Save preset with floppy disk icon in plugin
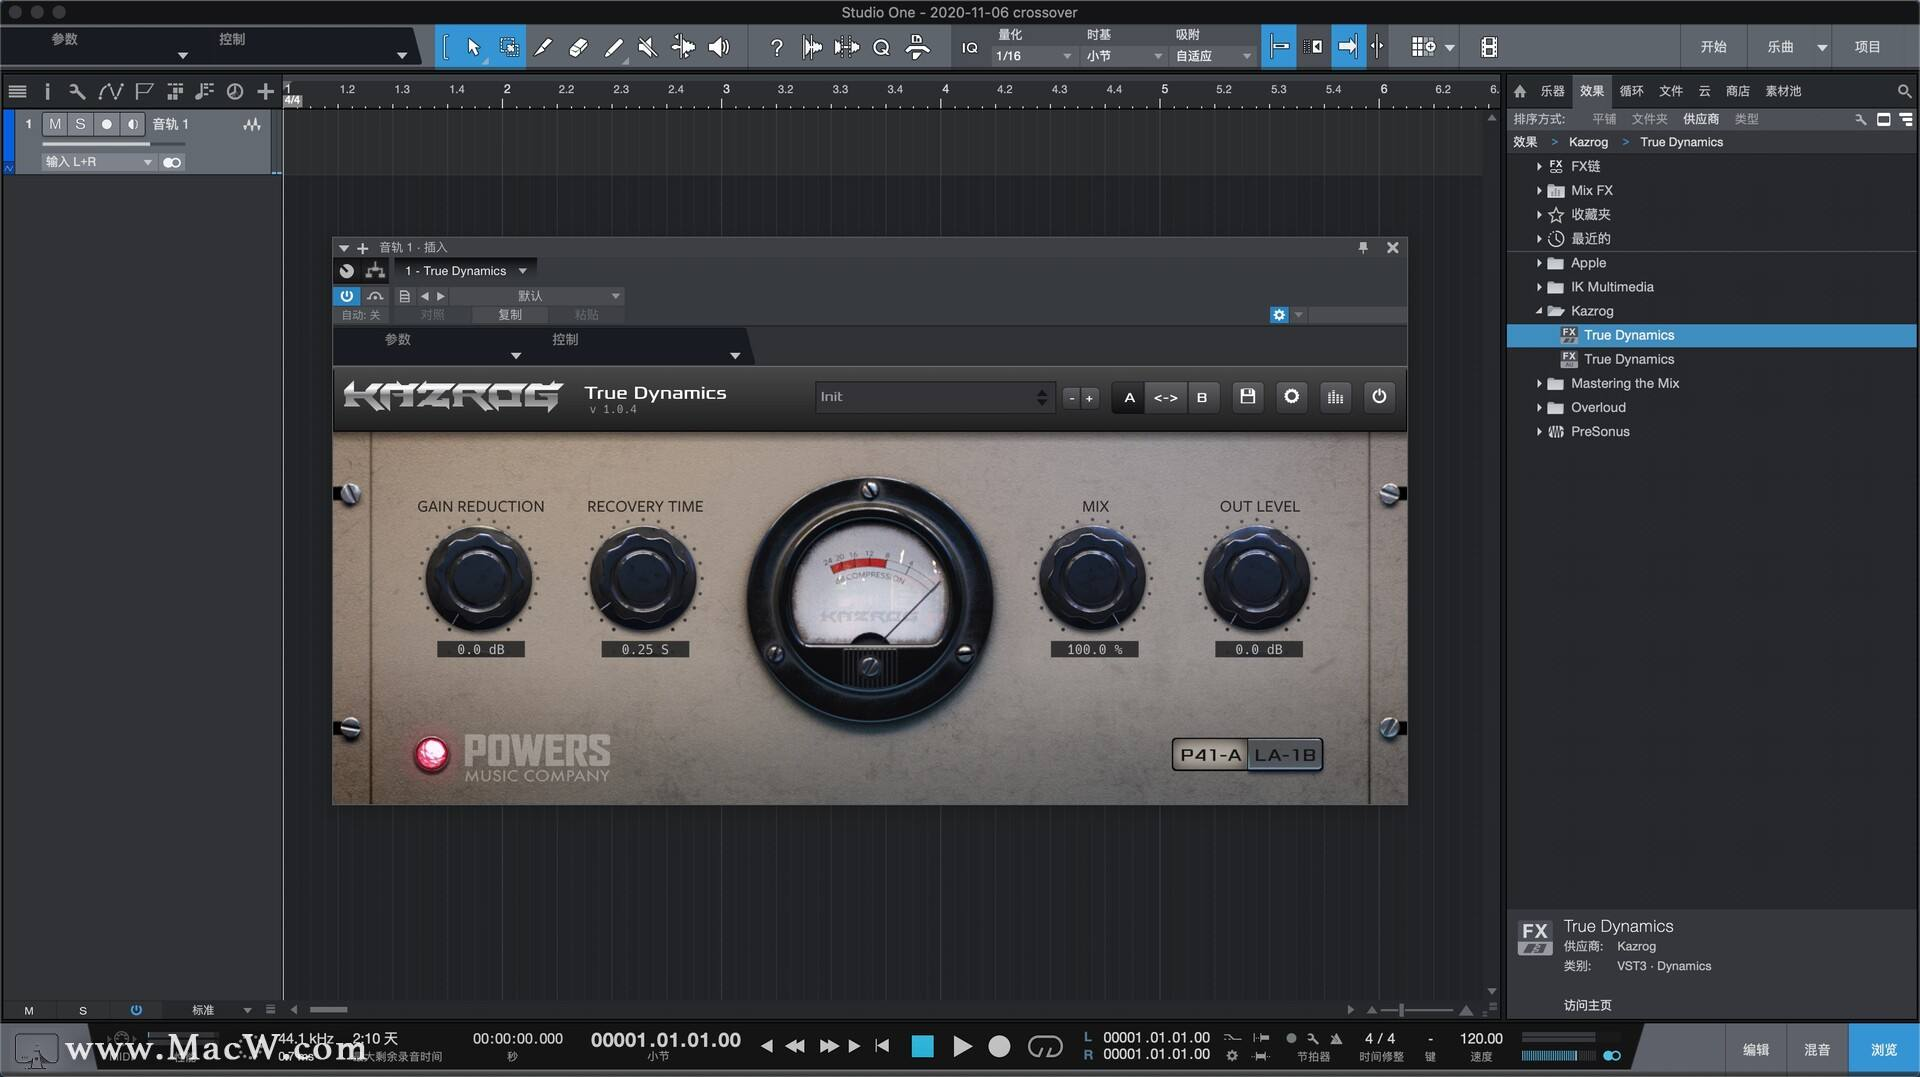 coord(1247,397)
